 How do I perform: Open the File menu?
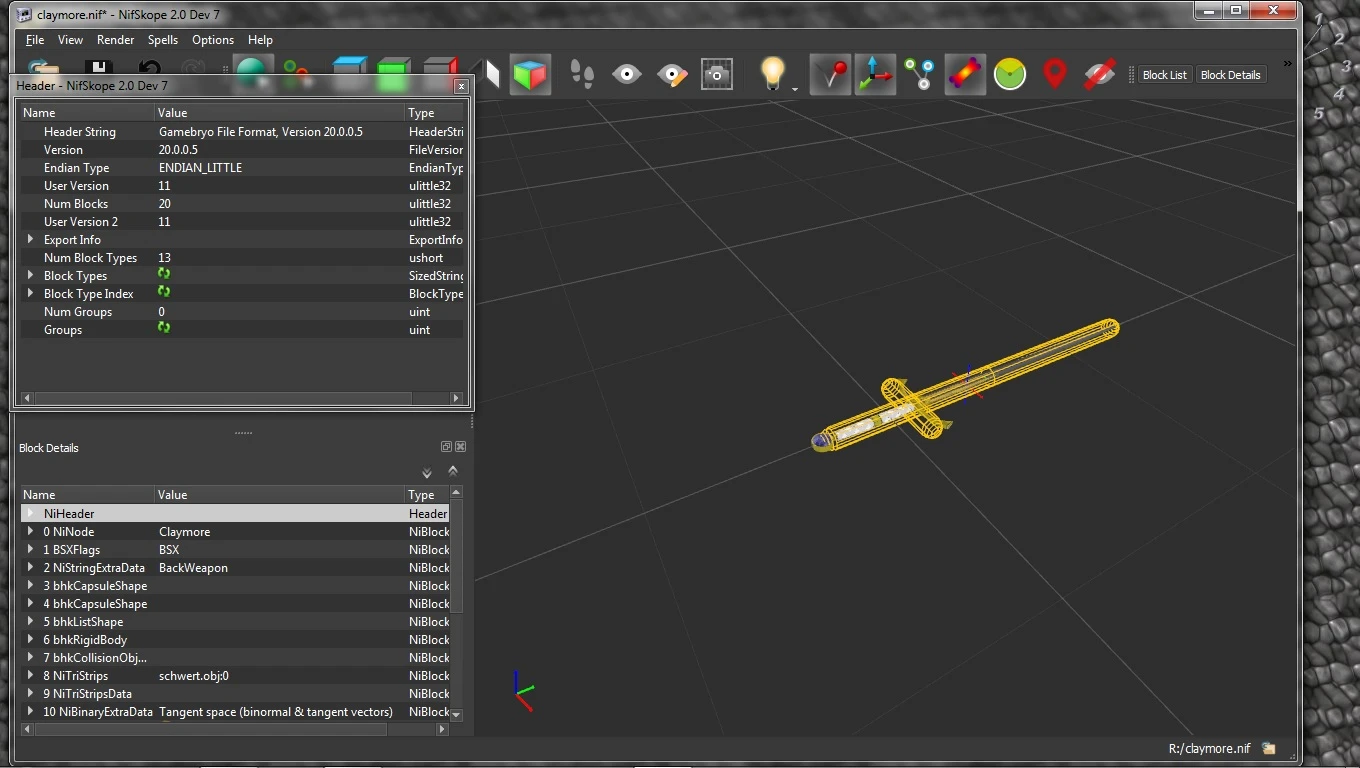[x=35, y=40]
